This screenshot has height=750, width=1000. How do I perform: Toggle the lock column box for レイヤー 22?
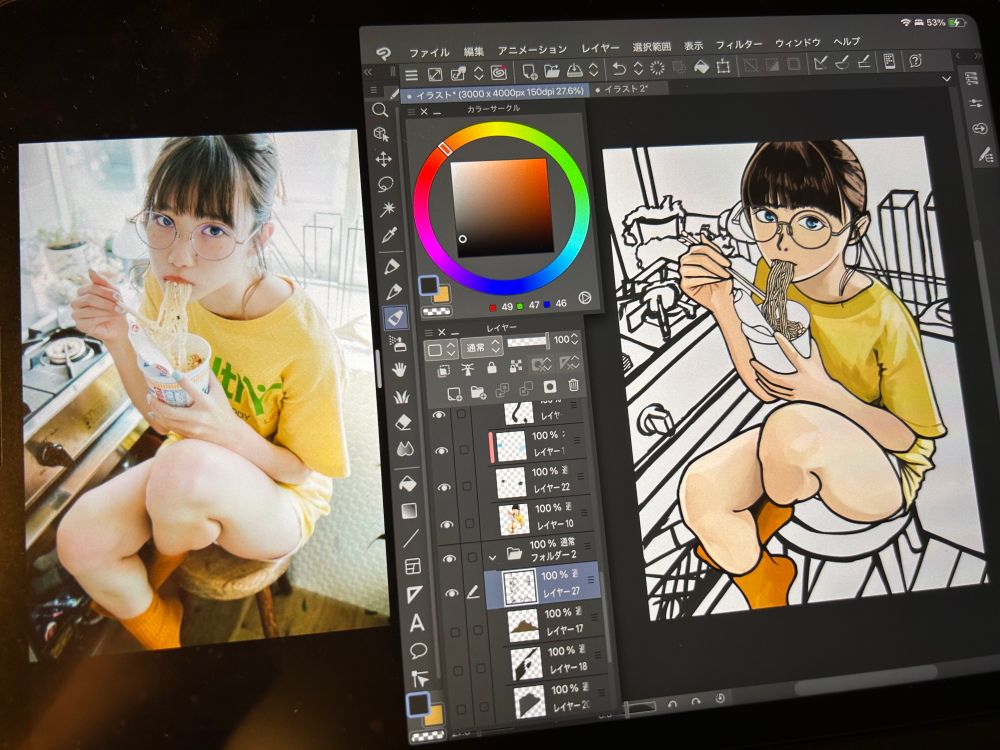(466, 486)
